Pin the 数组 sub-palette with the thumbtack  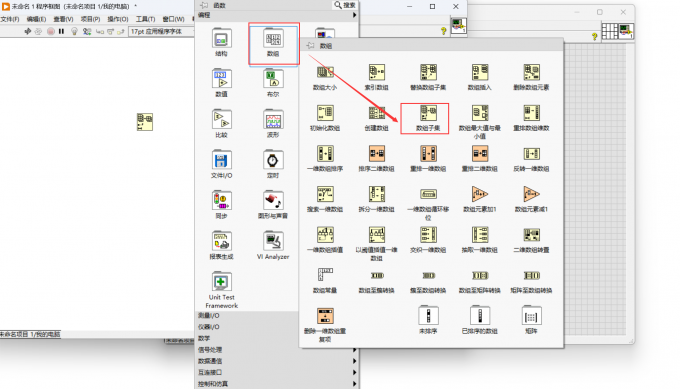click(x=310, y=46)
